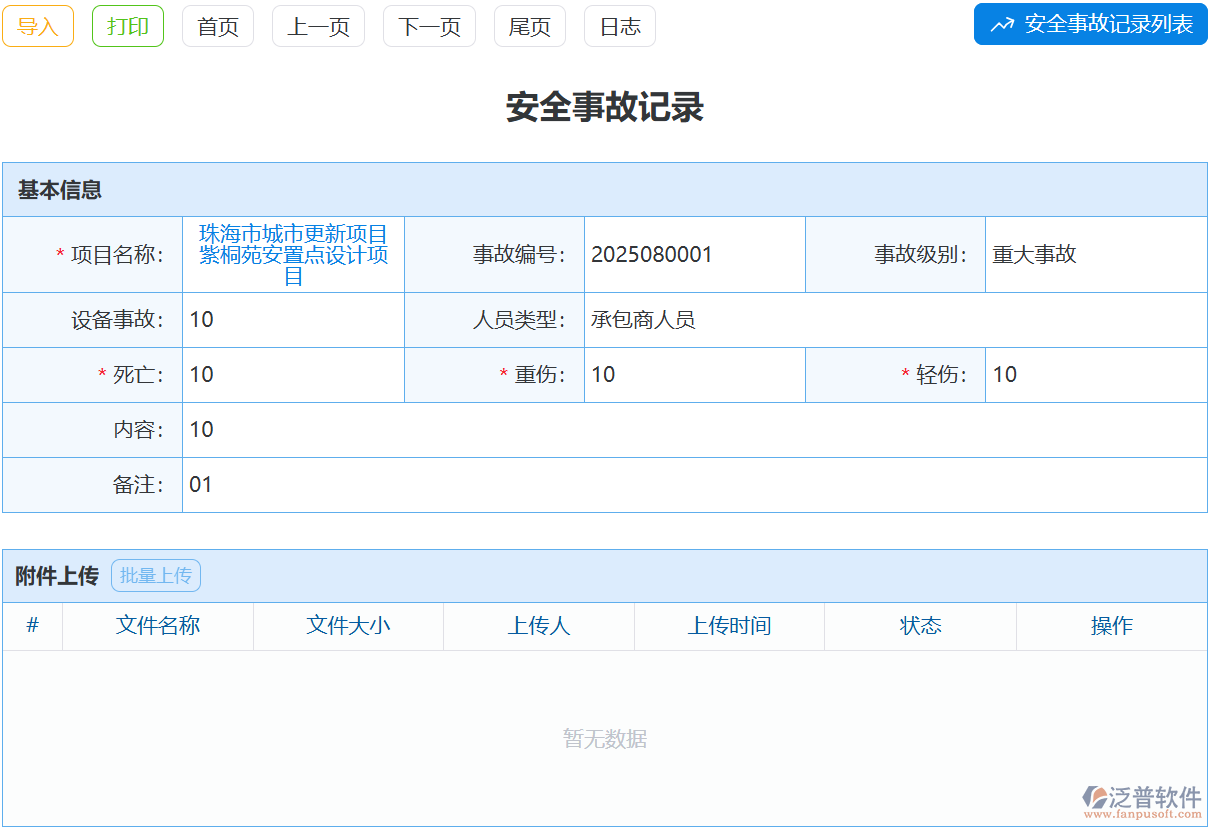Click the 上传时间 column header
This screenshot has height=830, width=1212.
(729, 626)
